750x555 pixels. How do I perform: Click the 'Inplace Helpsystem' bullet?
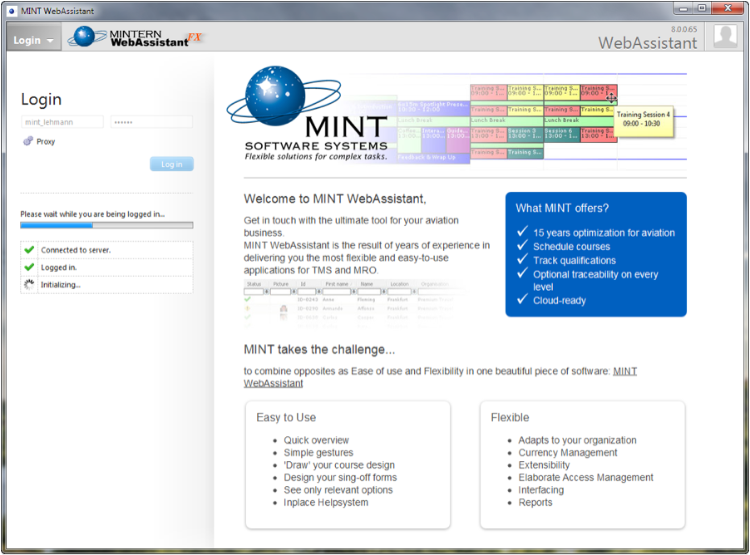[326, 502]
